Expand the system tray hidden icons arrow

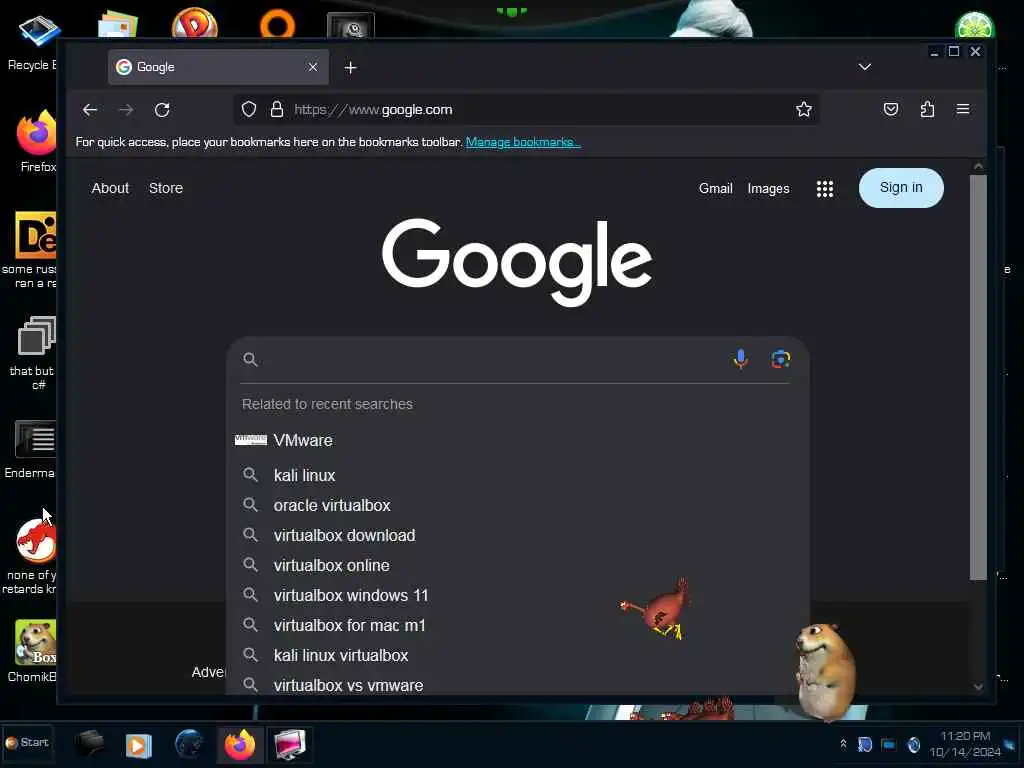[x=843, y=744]
